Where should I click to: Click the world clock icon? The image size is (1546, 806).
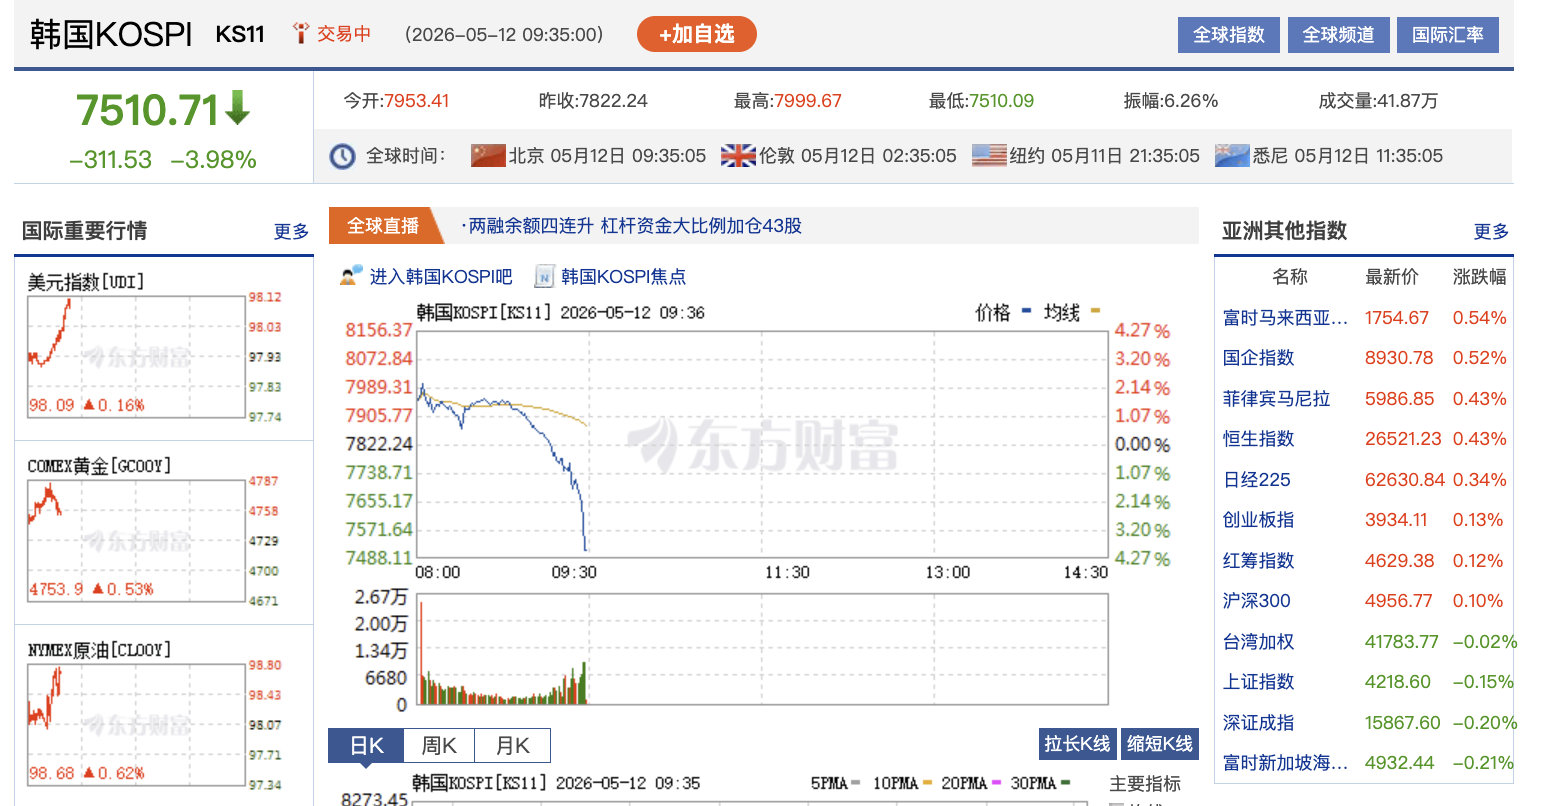pyautogui.click(x=342, y=156)
